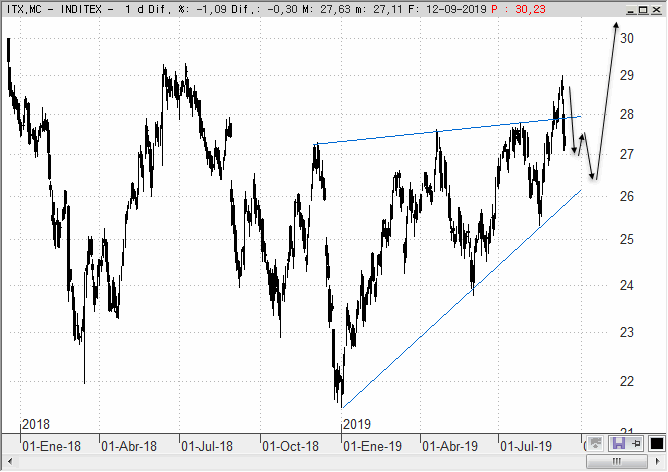The height and width of the screenshot is (472, 668).
Task: Click the 29 price axis label
Action: pos(627,76)
